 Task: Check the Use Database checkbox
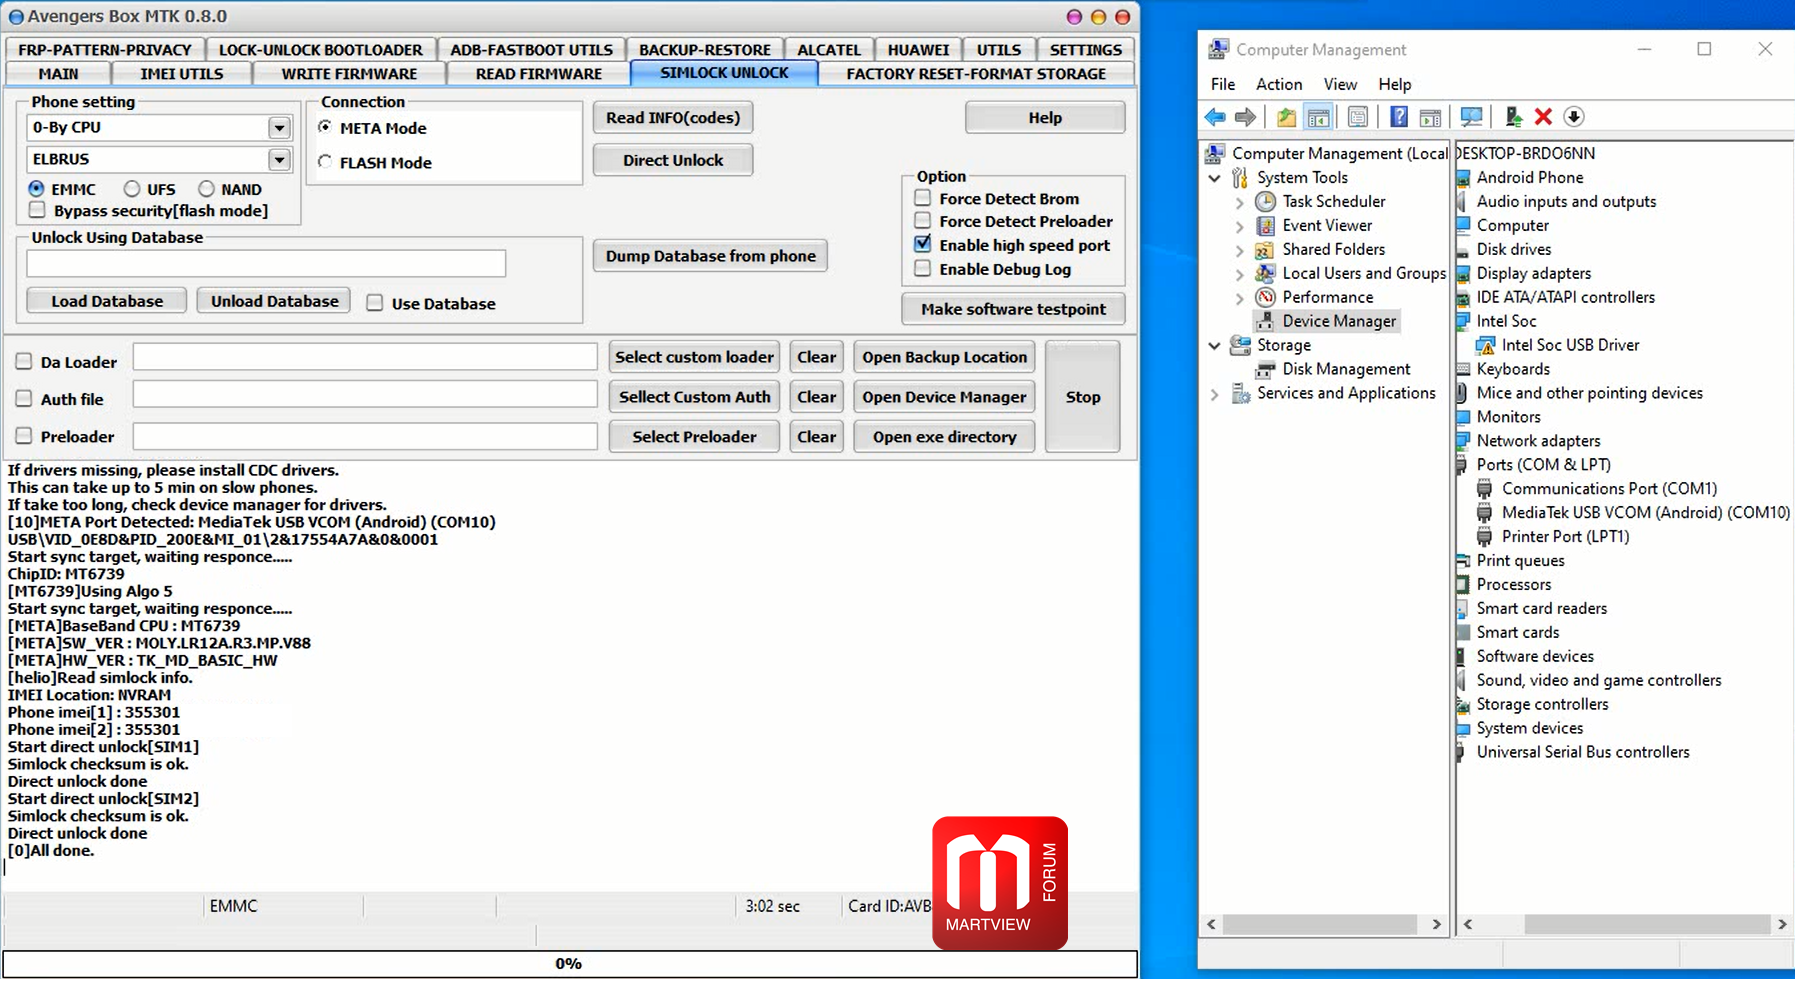click(375, 303)
